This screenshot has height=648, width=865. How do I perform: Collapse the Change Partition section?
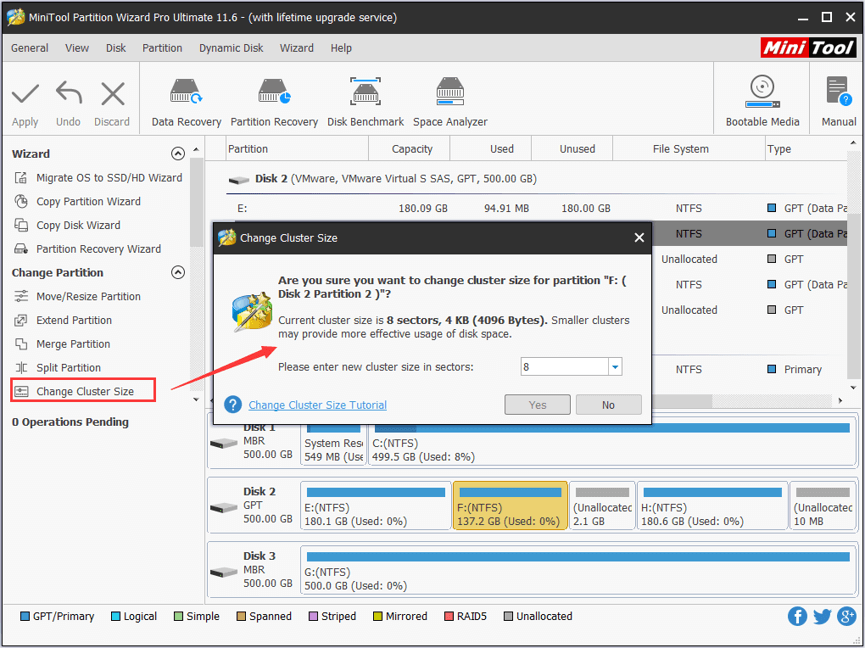pyautogui.click(x=178, y=272)
